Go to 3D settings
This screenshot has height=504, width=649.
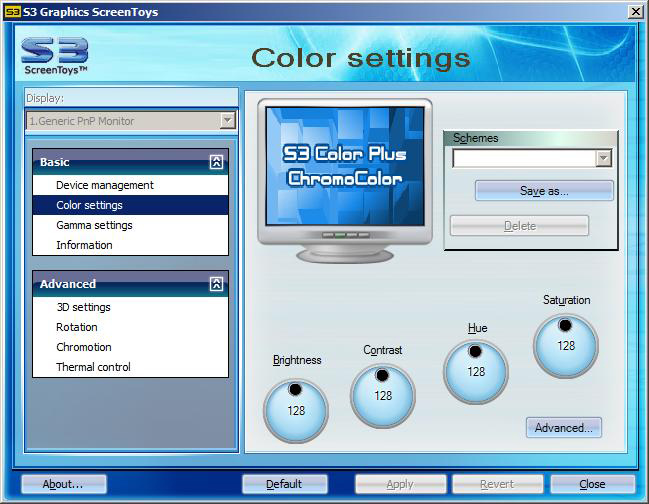pos(83,307)
